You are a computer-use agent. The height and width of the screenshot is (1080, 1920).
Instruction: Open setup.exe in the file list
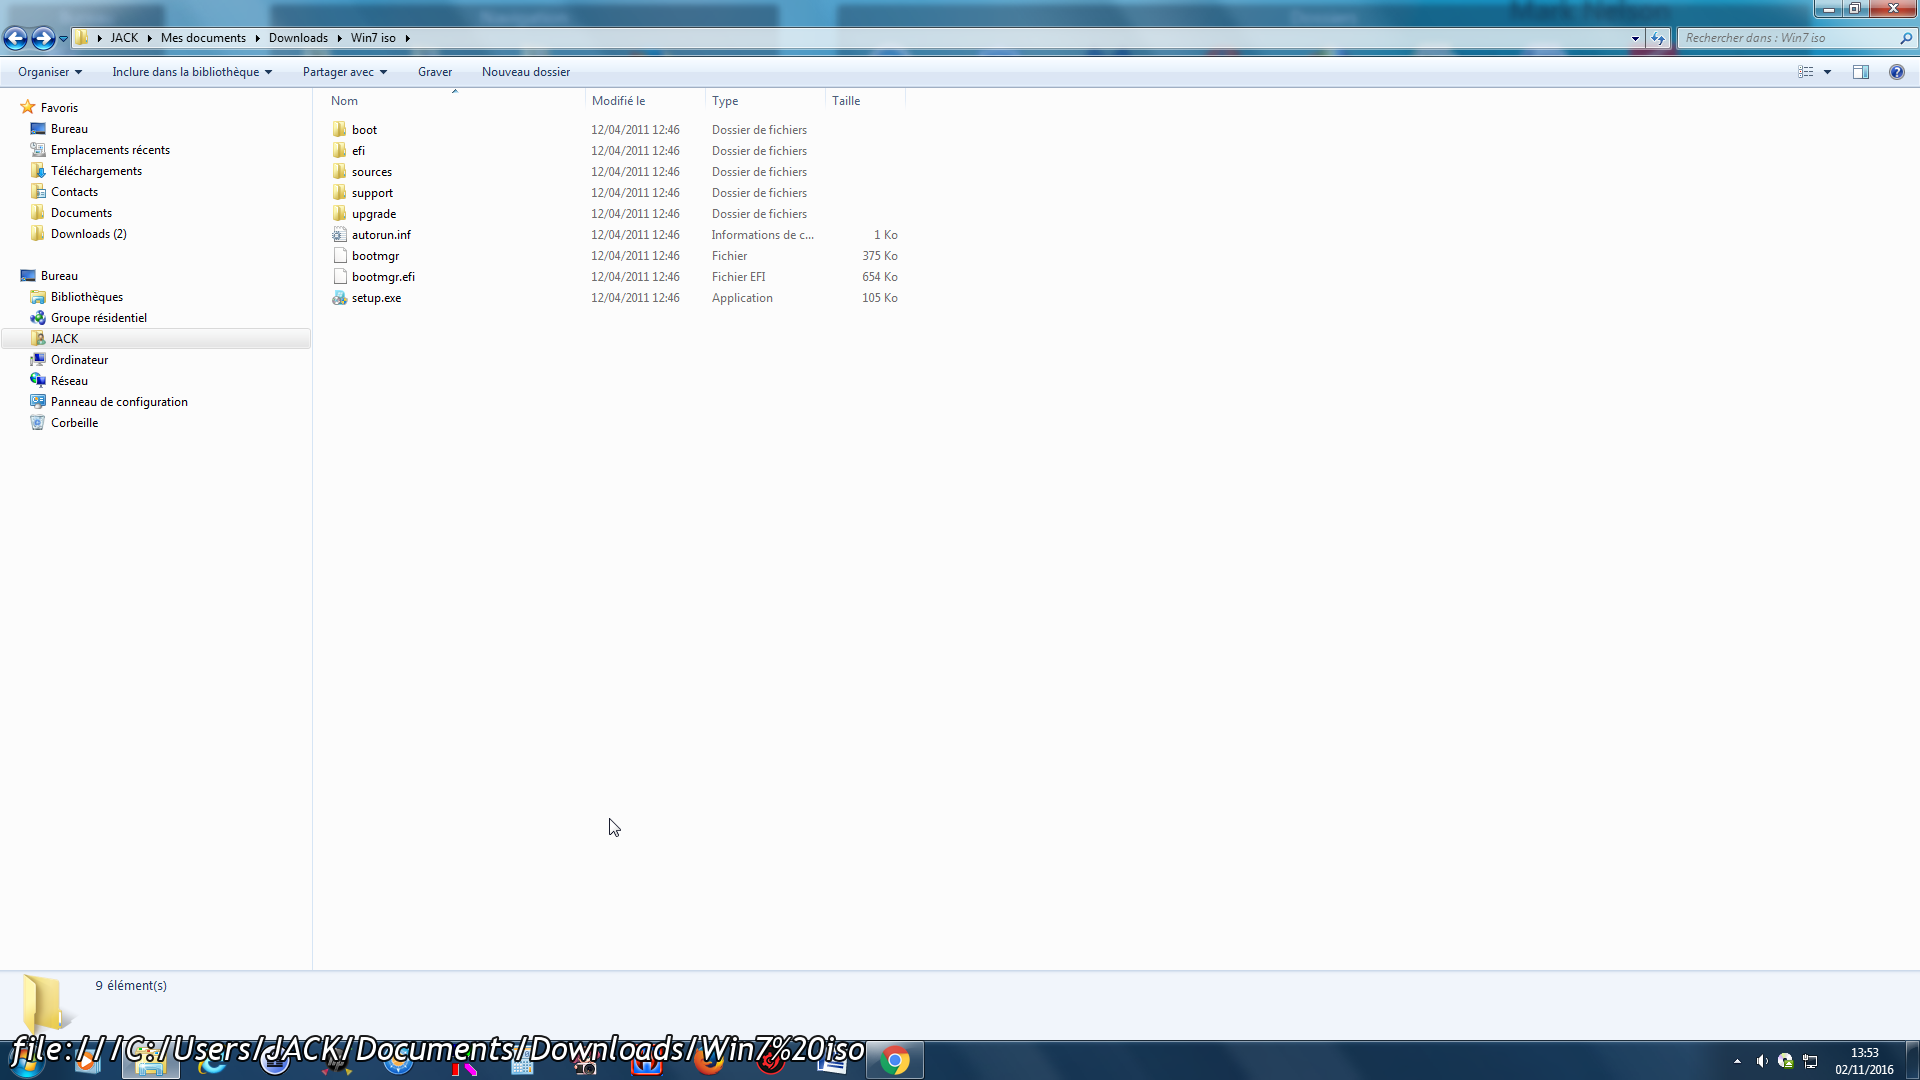click(x=376, y=297)
